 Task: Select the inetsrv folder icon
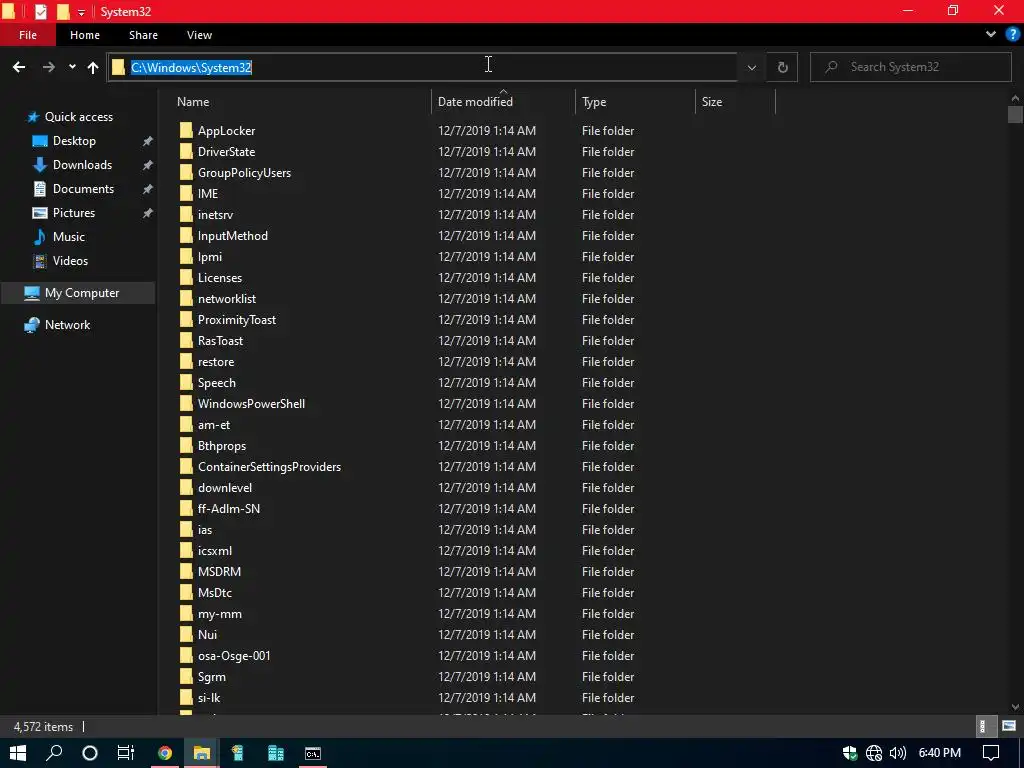186,215
